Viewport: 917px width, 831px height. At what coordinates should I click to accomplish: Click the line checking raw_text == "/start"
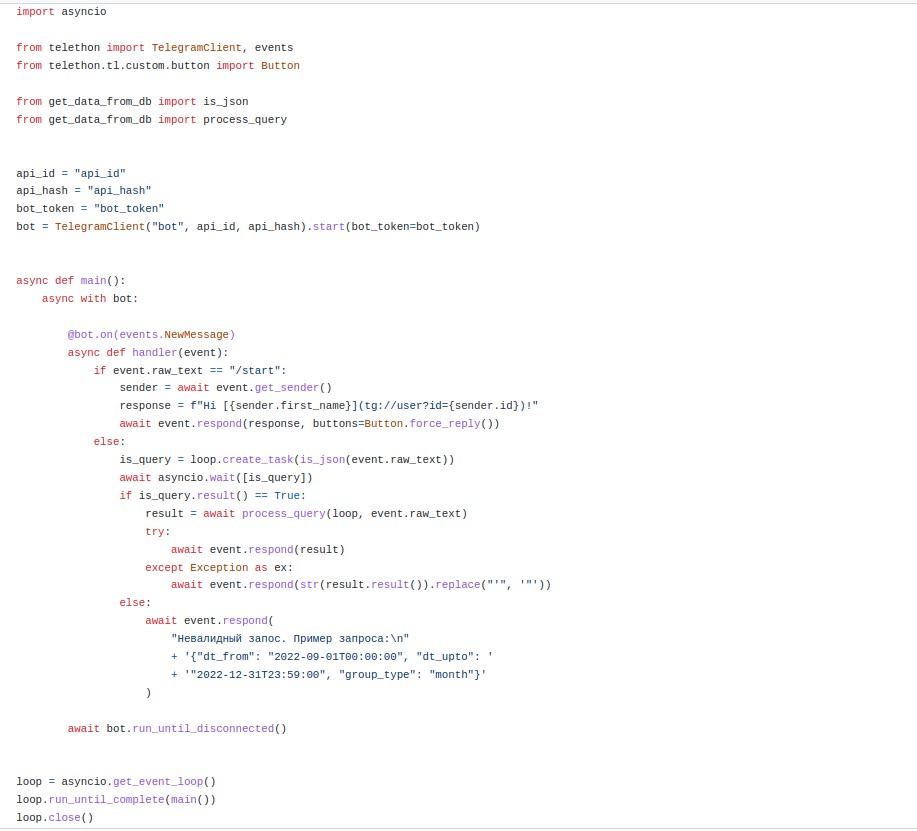click(x=190, y=371)
